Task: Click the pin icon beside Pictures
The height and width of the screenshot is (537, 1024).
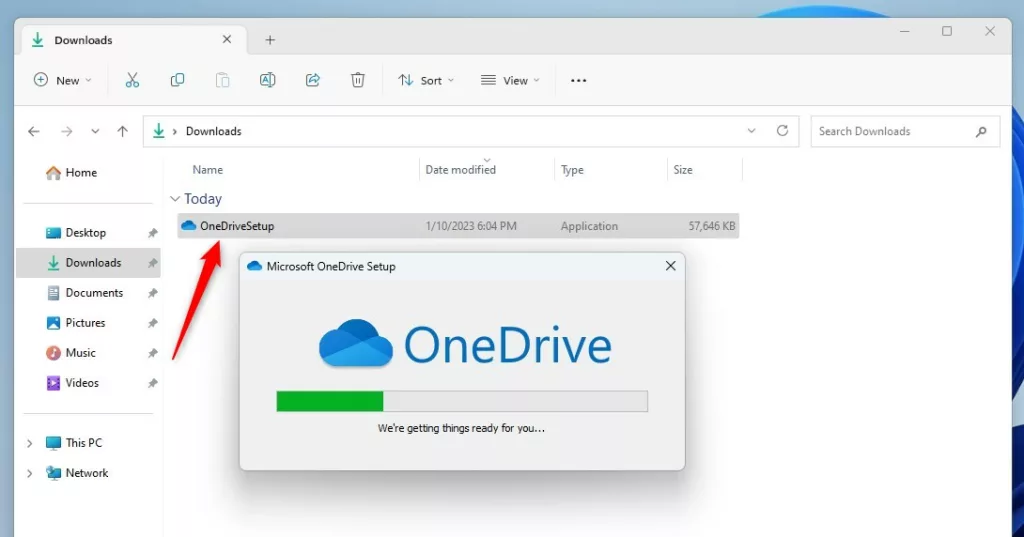Action: point(152,323)
